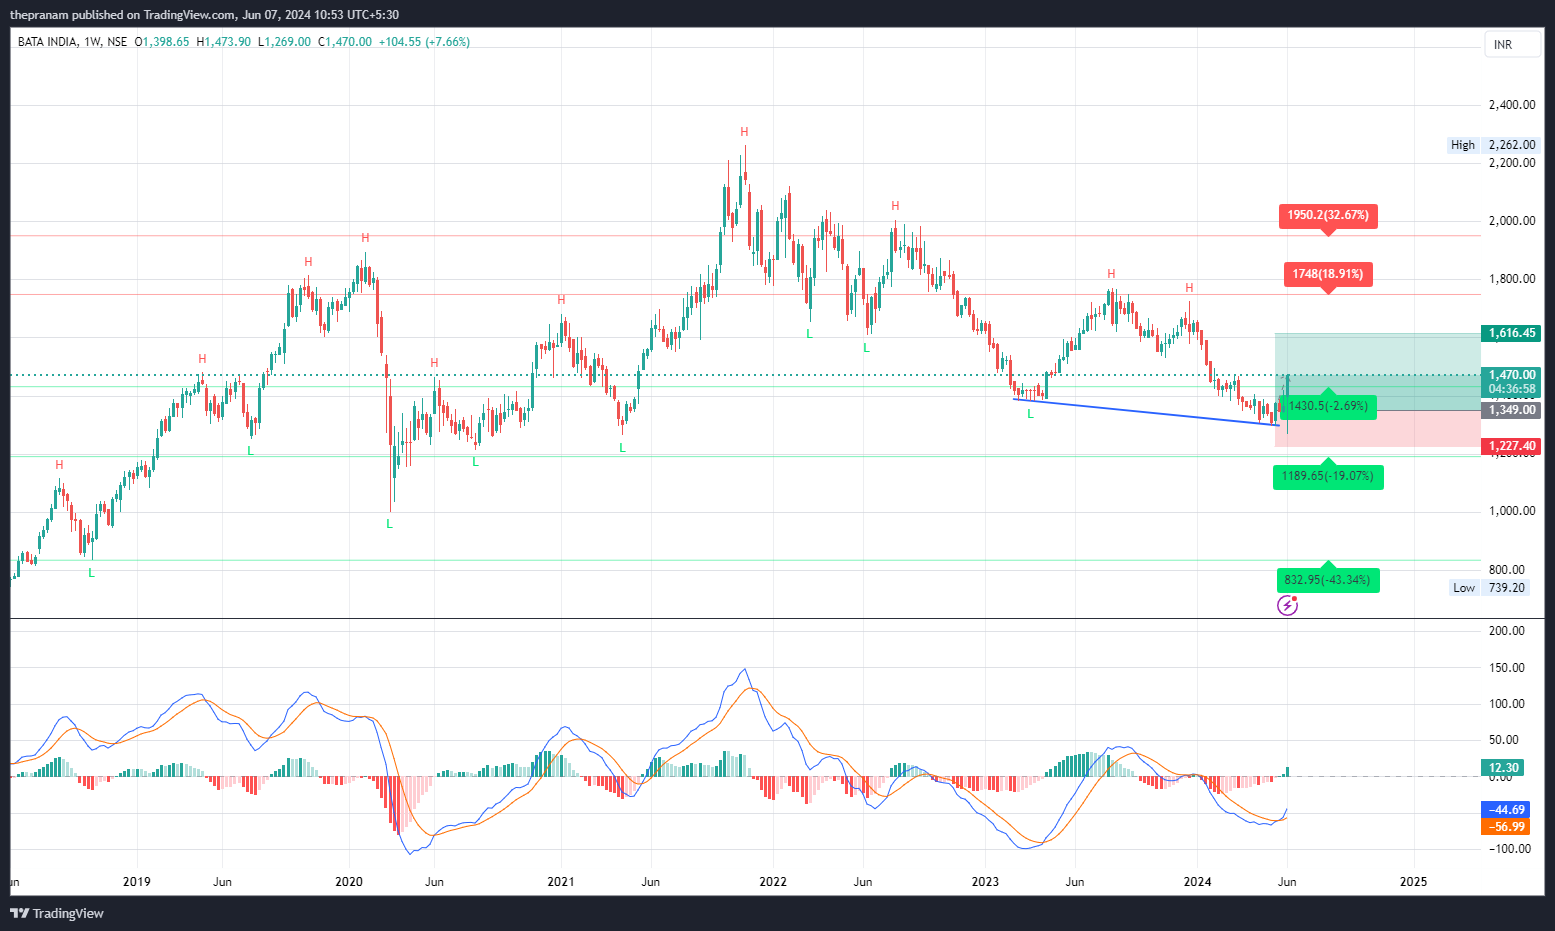1555x931 pixels.
Task: Click the 1,349.00 entry price tag
Action: 1511,410
